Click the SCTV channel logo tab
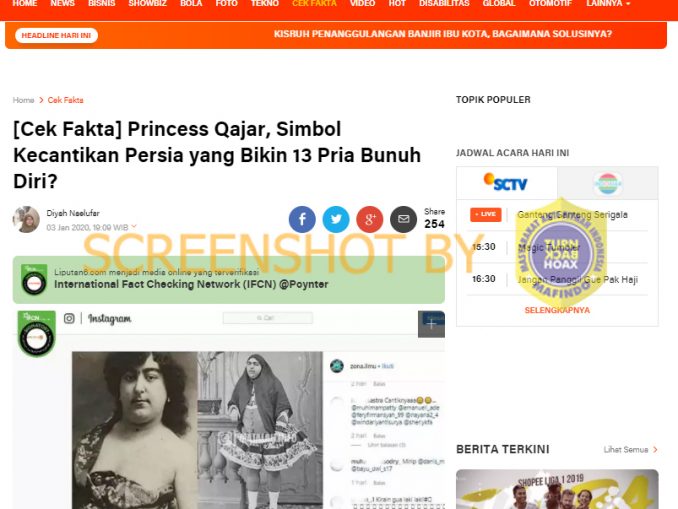678x509 pixels. pyautogui.click(x=507, y=182)
